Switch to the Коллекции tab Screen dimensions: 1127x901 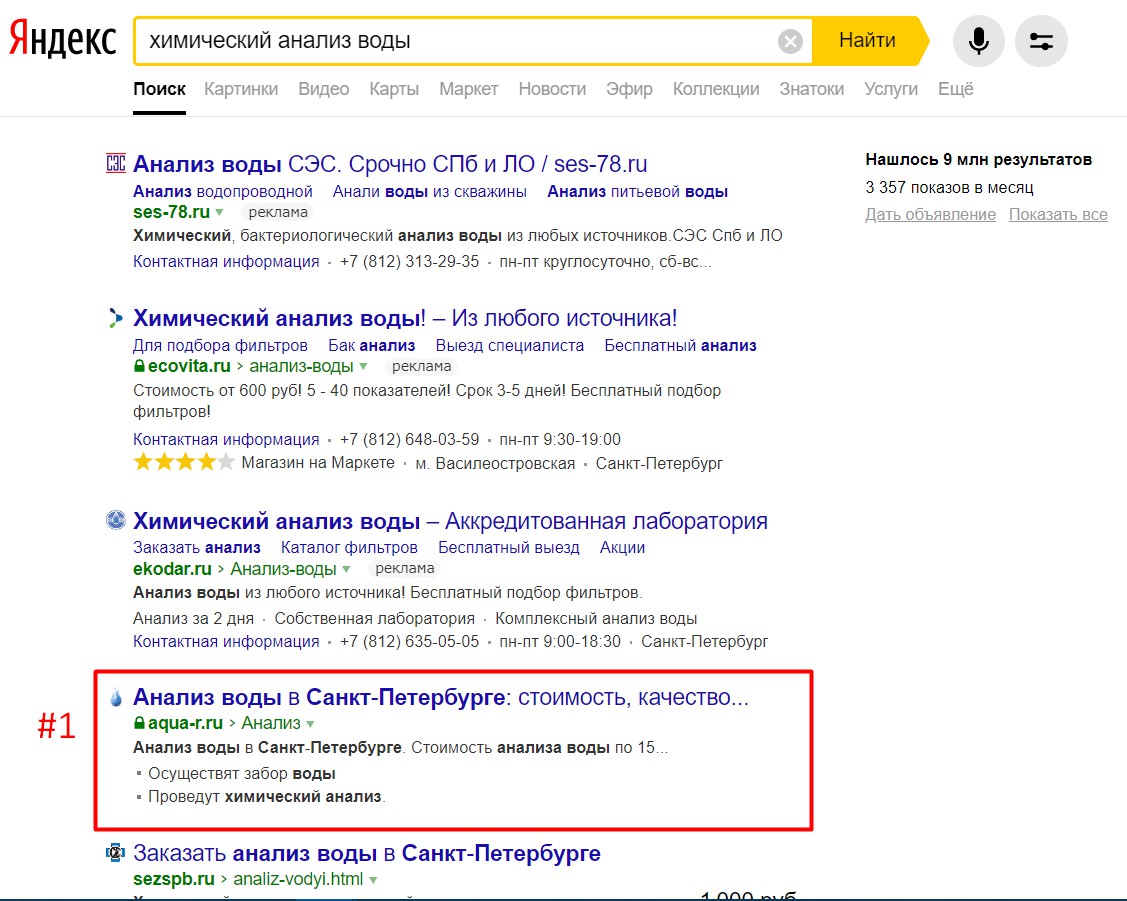tap(716, 89)
